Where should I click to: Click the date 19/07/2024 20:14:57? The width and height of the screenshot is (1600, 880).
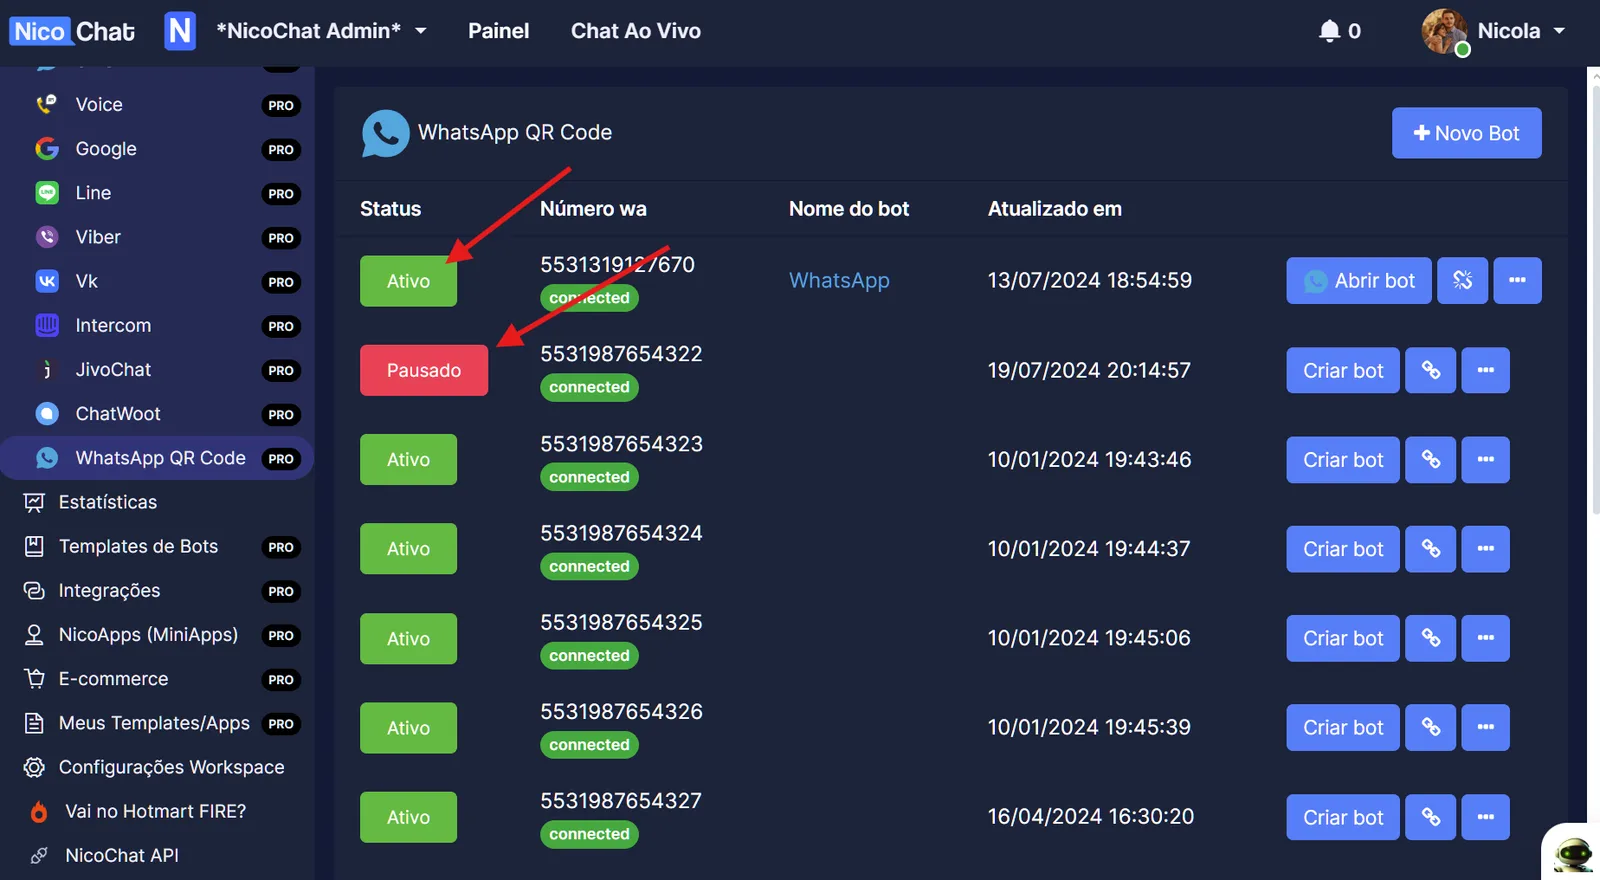pos(1089,371)
